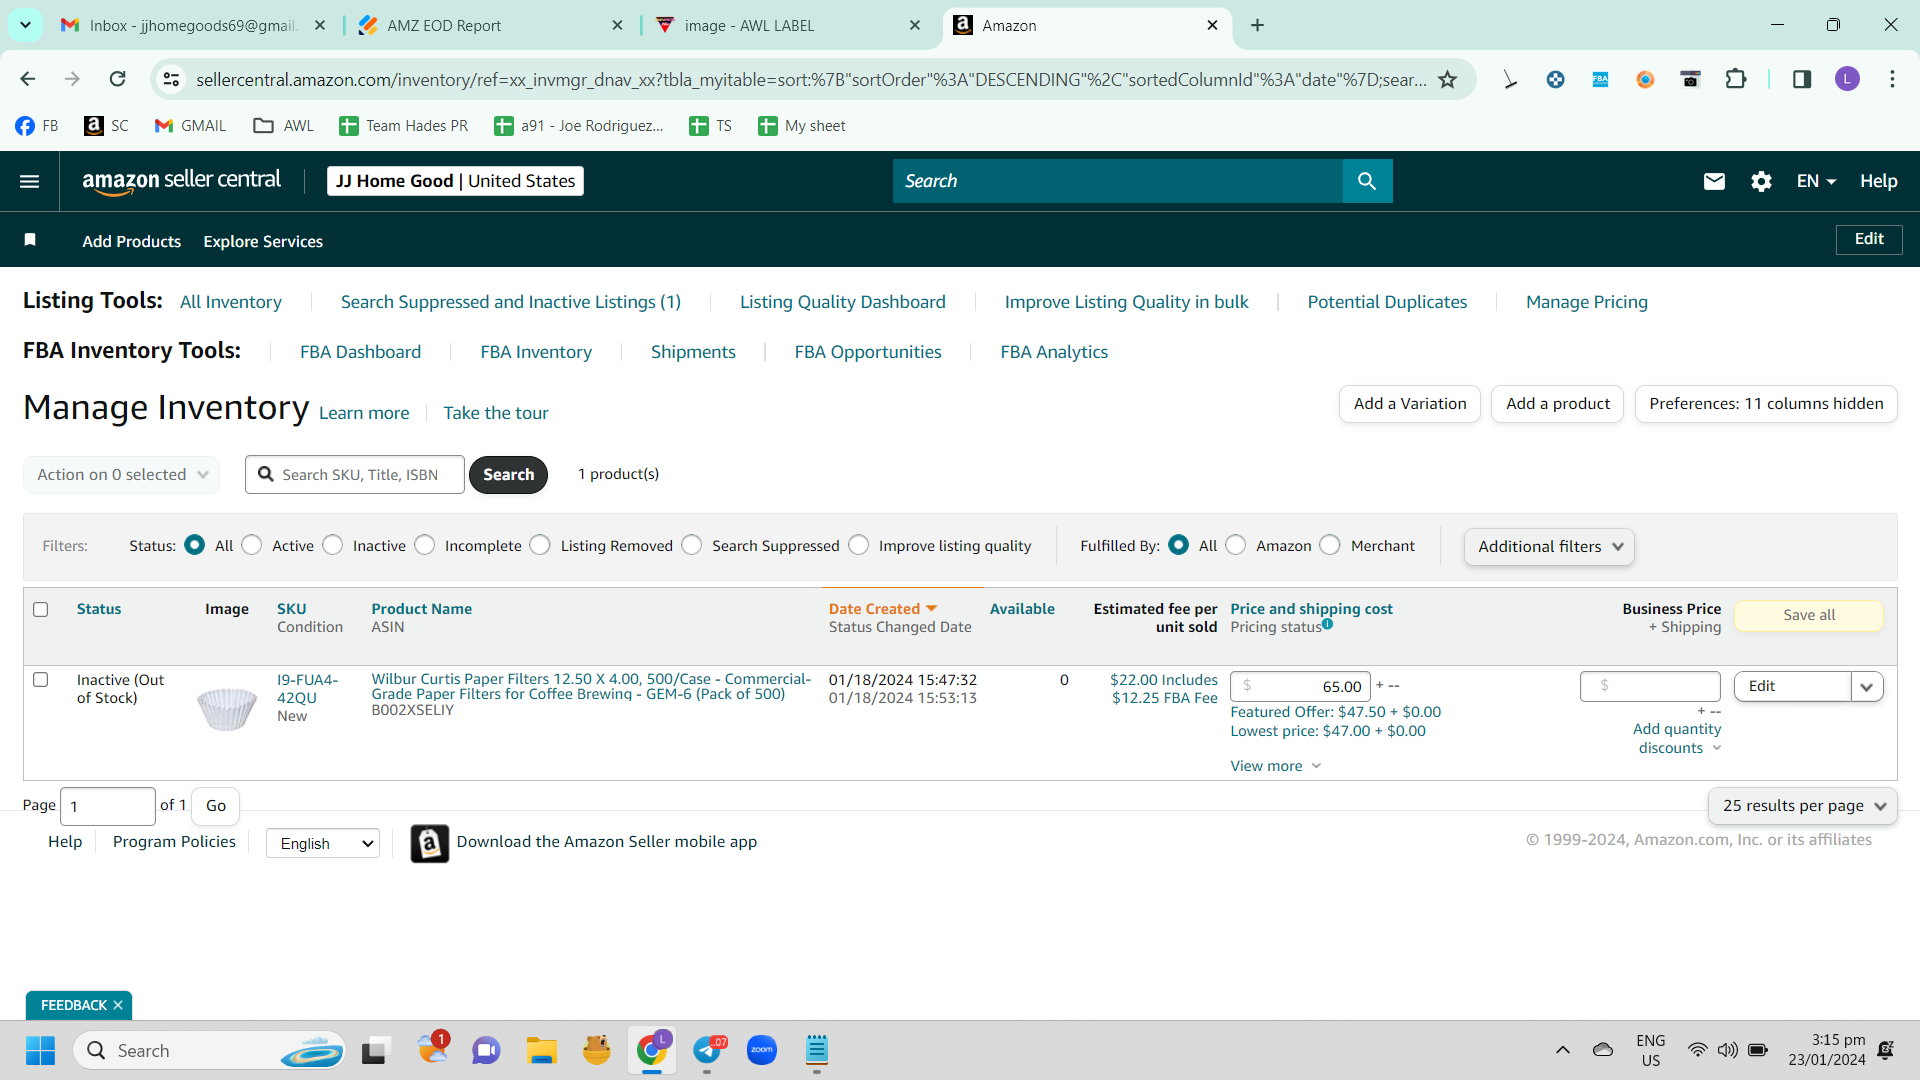Click the Amazon app icon in footer
Image resolution: width=1920 pixels, height=1080 pixels.
pyautogui.click(x=430, y=843)
